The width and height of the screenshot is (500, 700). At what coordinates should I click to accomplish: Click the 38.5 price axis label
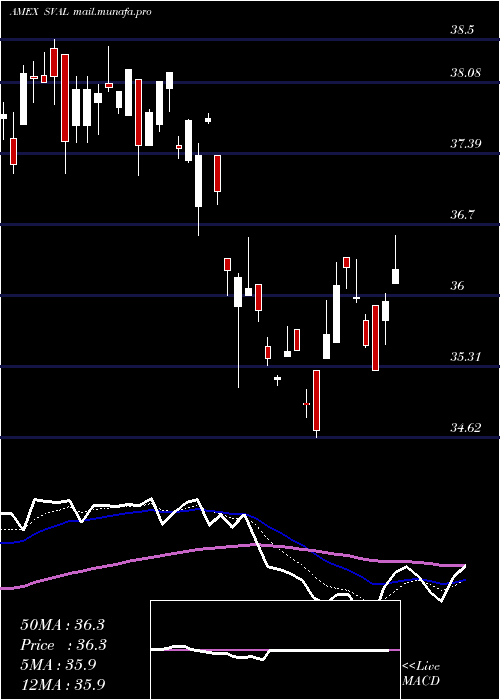click(x=462, y=30)
